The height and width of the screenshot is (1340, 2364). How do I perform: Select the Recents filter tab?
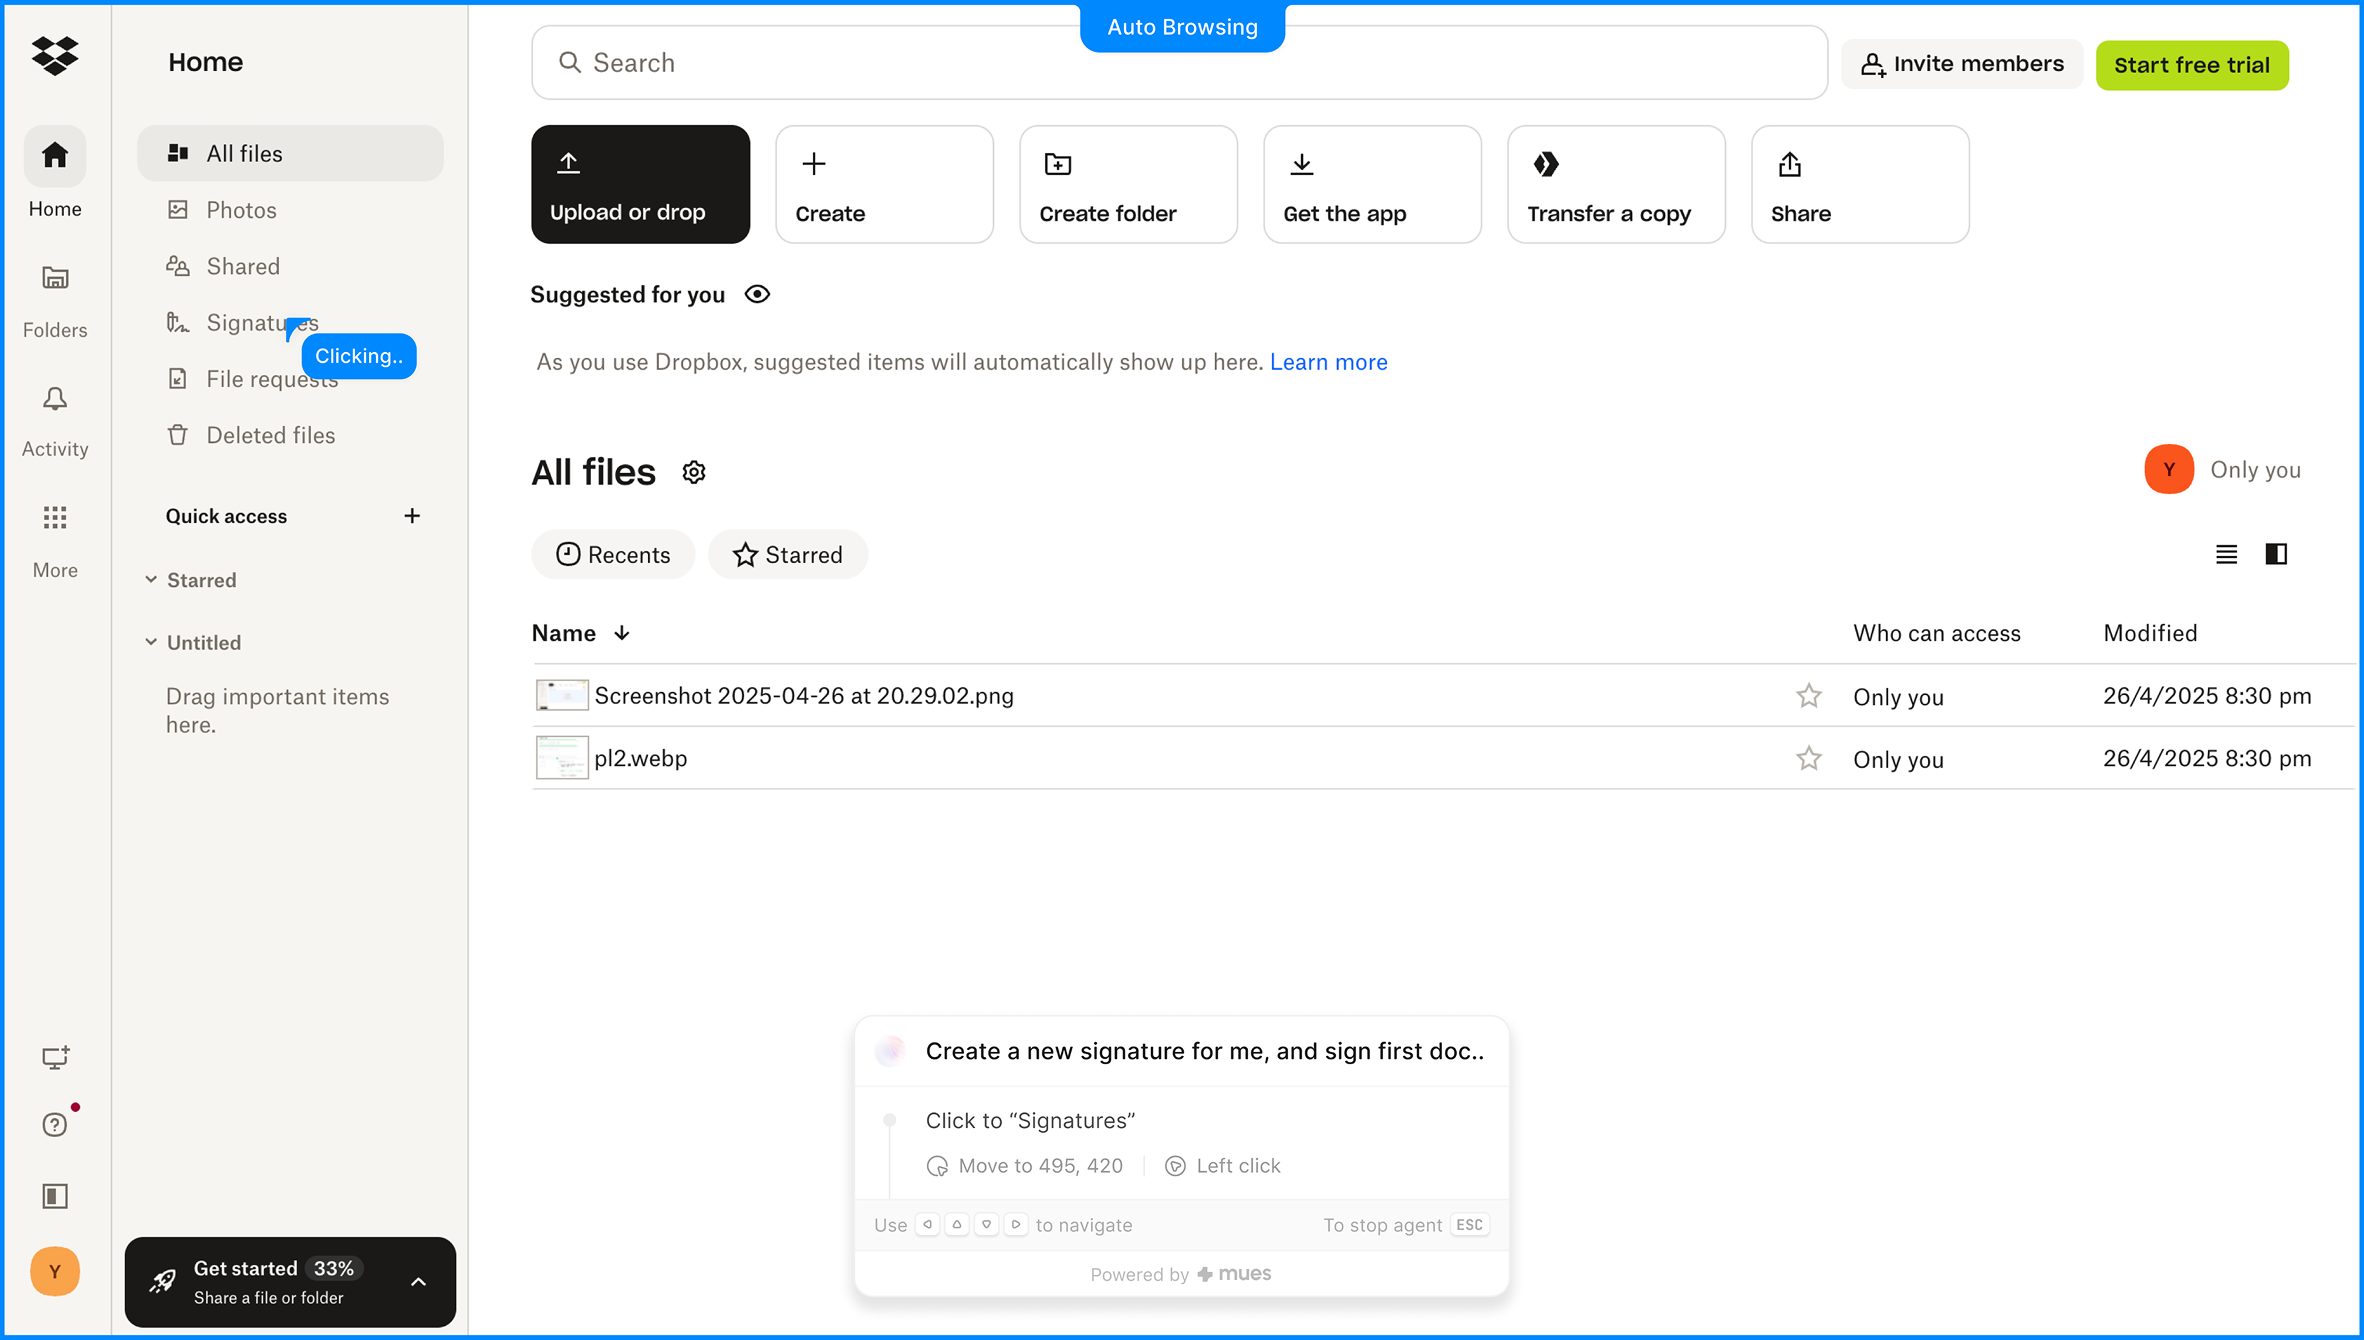613,555
